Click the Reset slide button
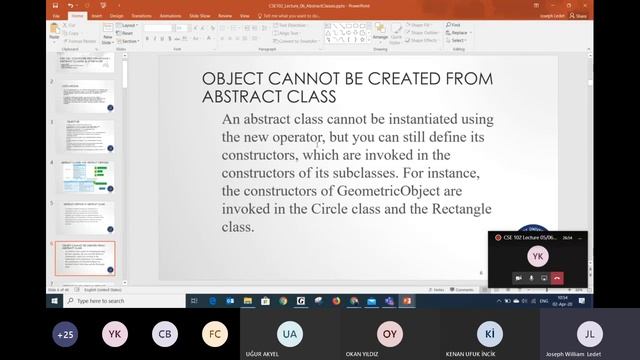The image size is (640, 360). [x=125, y=33]
